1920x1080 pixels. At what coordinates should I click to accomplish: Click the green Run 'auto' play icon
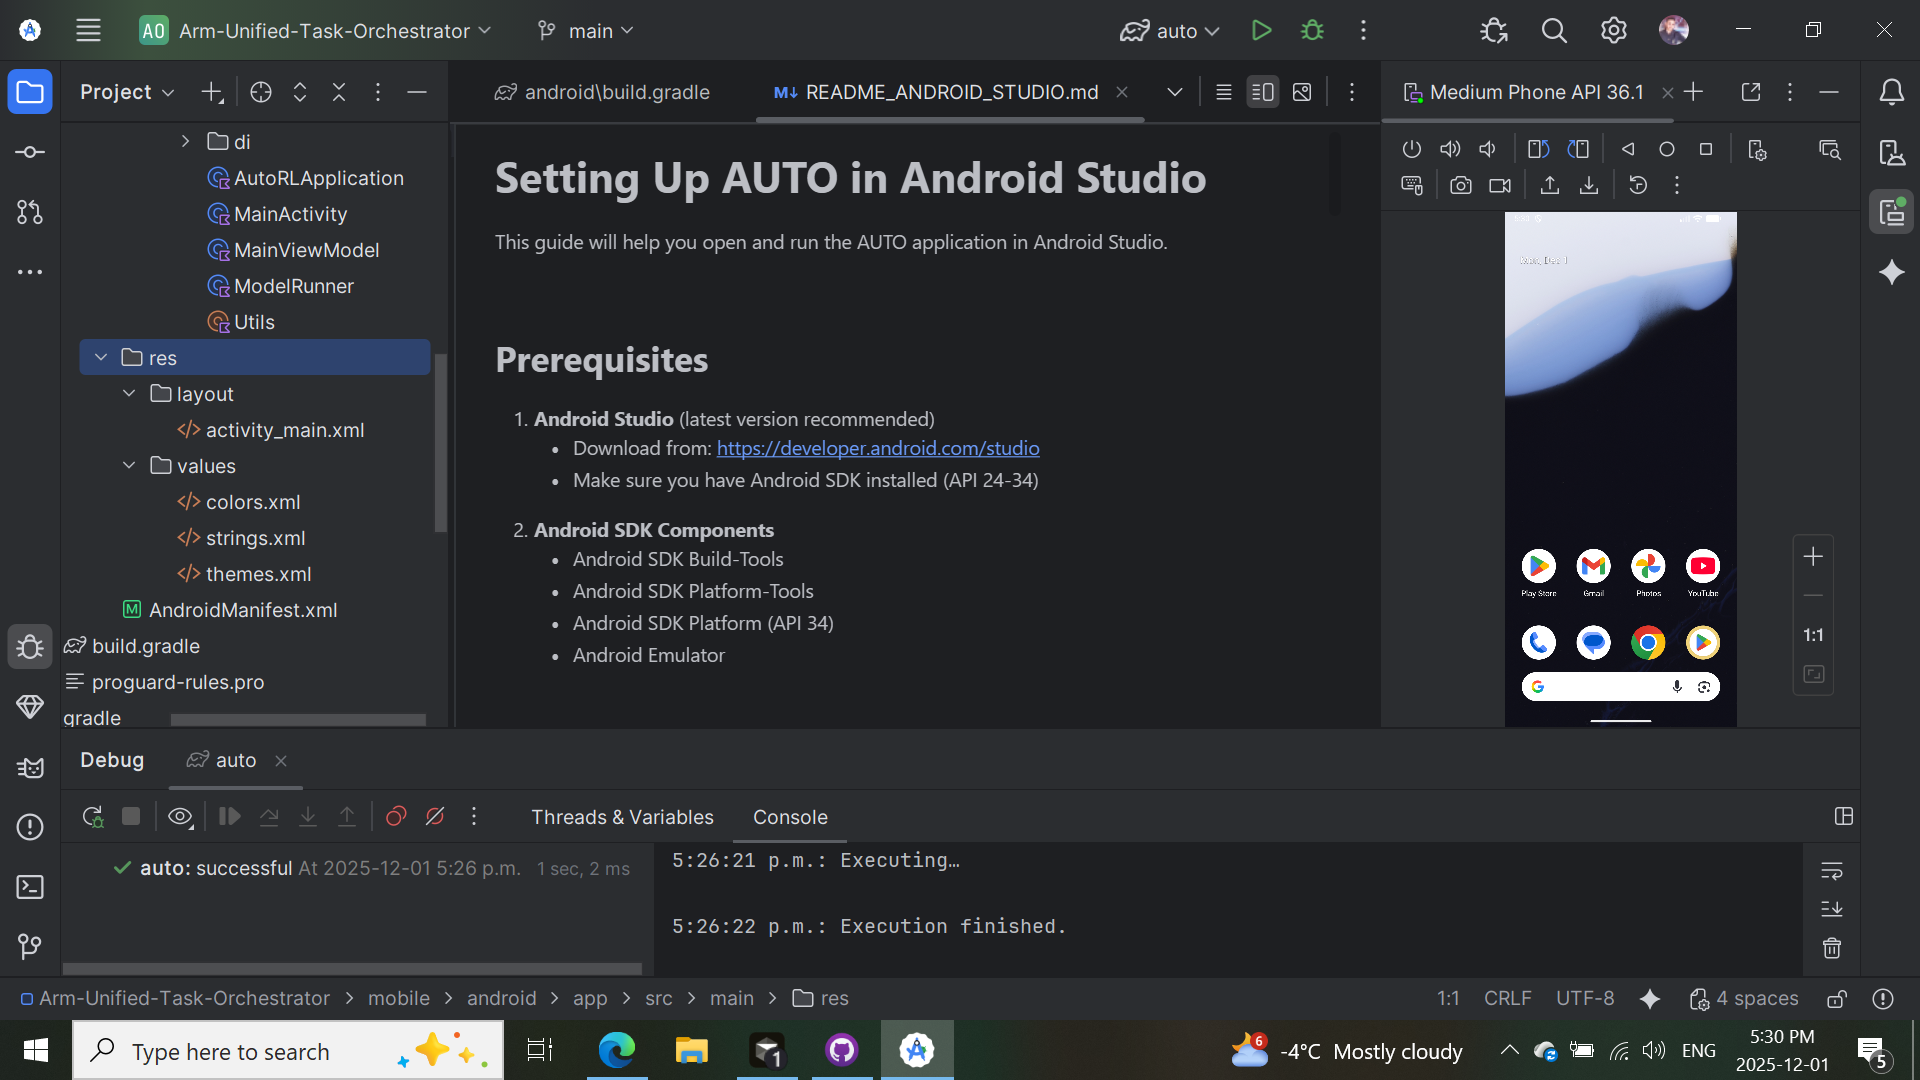coord(1261,30)
